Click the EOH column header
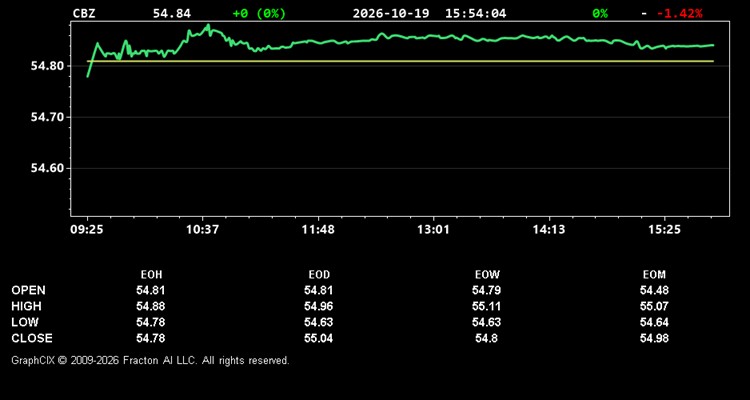 151,275
